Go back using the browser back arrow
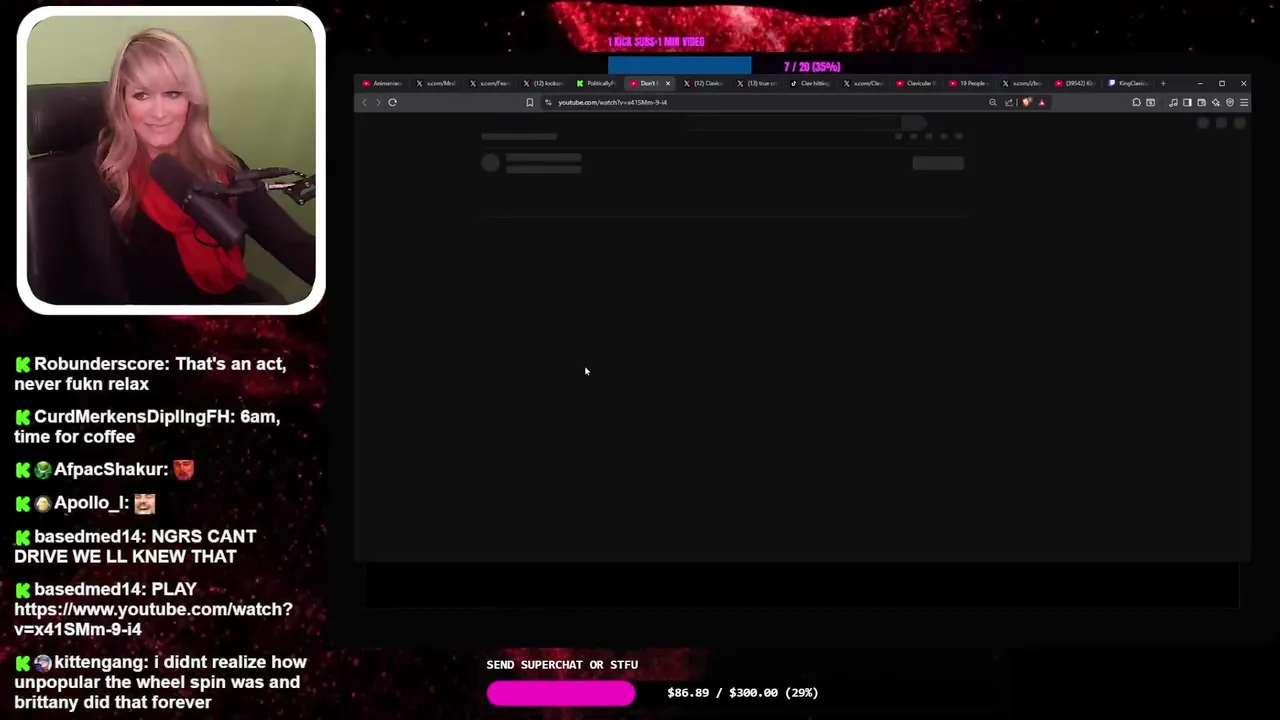This screenshot has height=720, width=1280. (x=364, y=102)
